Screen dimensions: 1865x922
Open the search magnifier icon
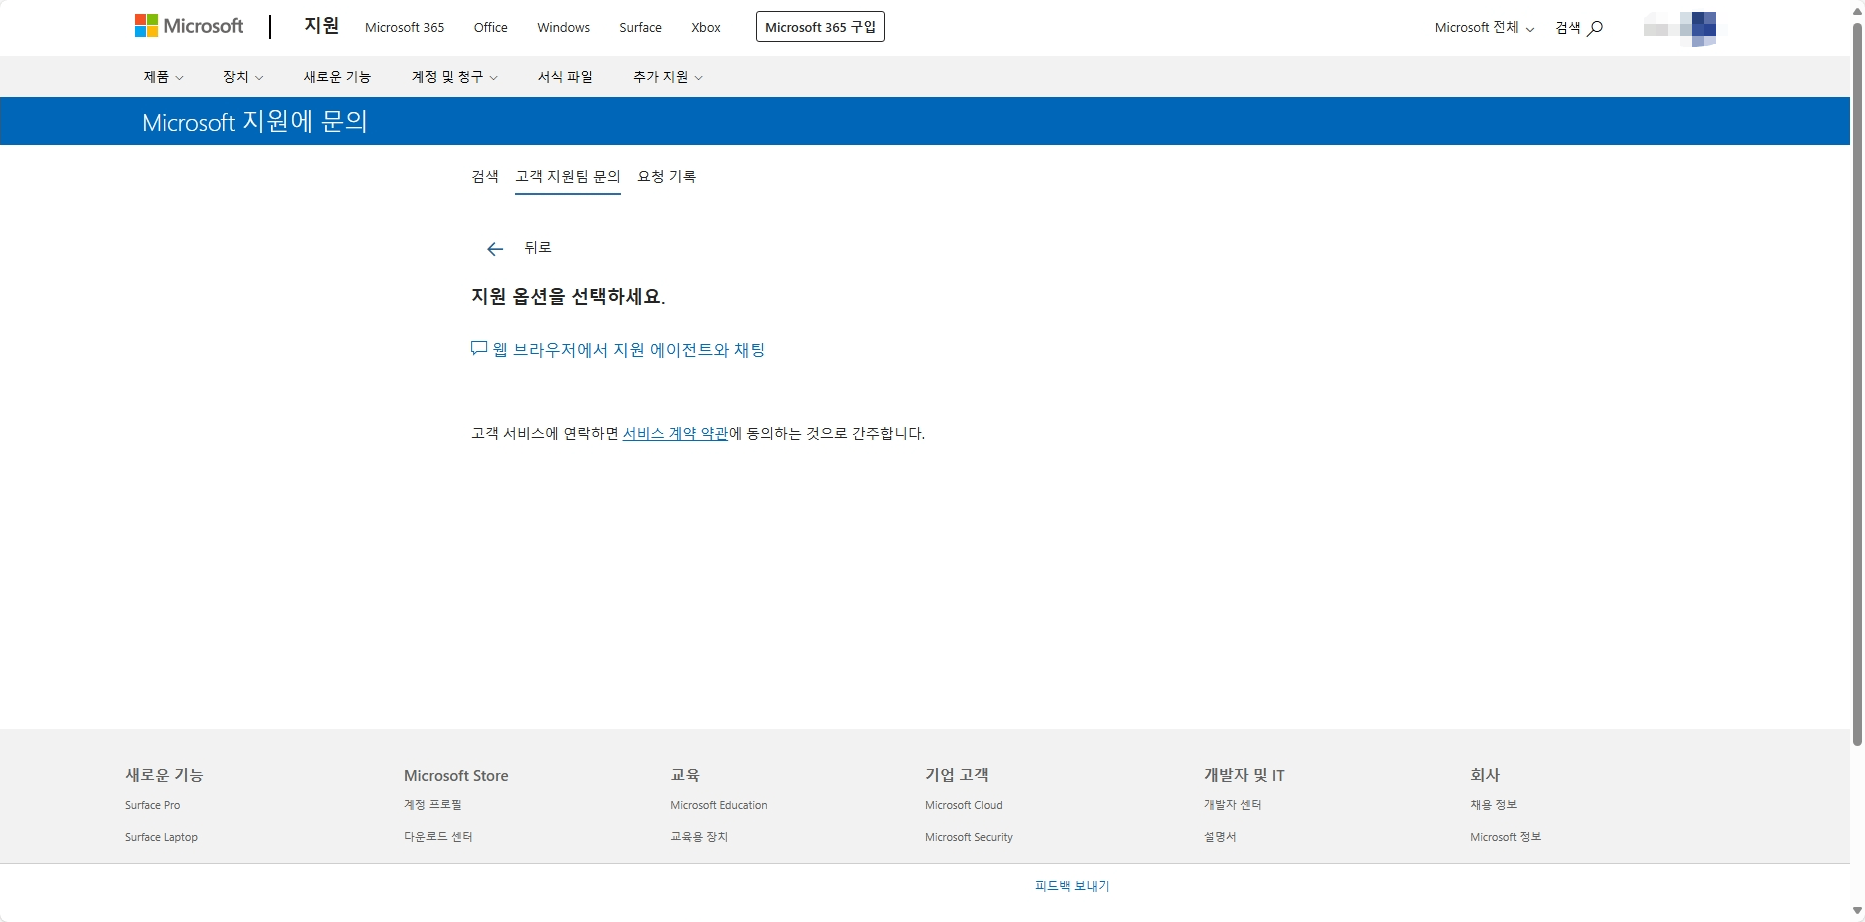point(1595,28)
